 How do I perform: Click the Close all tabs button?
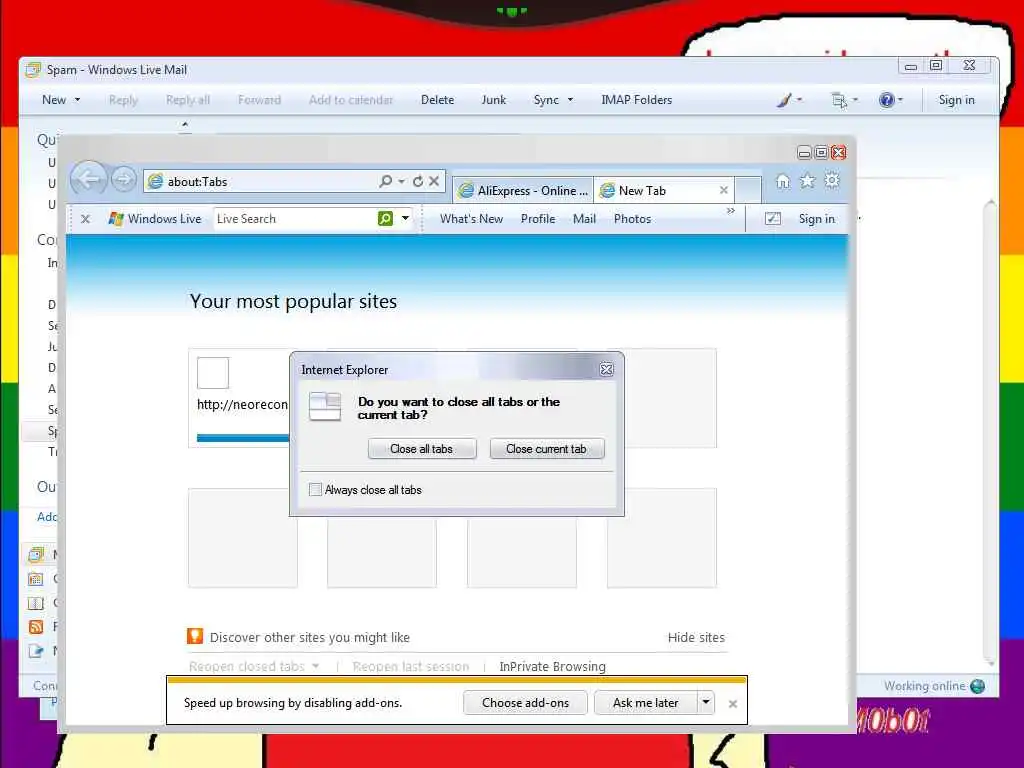point(422,449)
